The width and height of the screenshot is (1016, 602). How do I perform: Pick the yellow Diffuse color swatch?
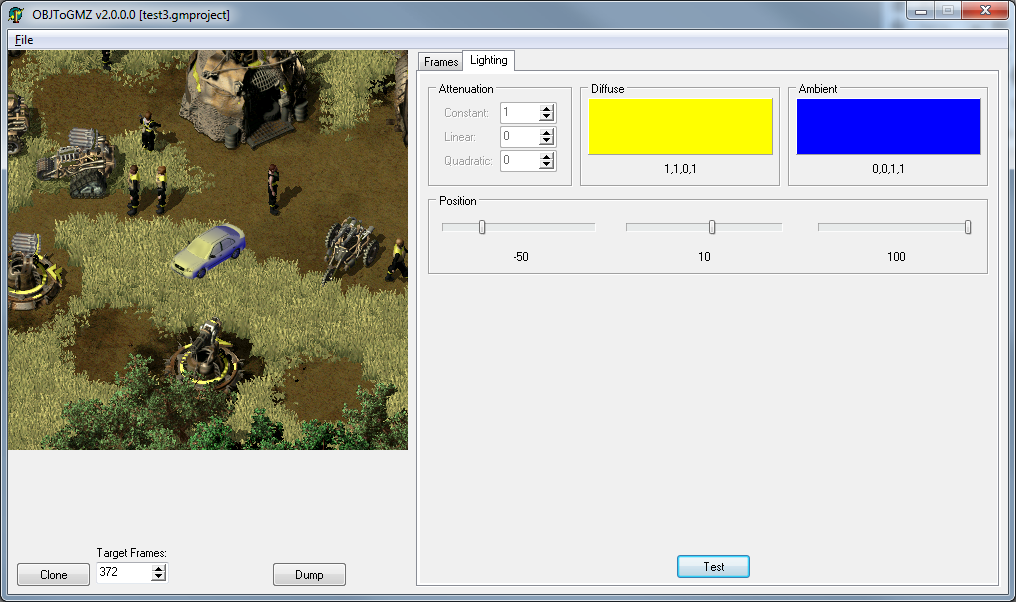(x=680, y=126)
